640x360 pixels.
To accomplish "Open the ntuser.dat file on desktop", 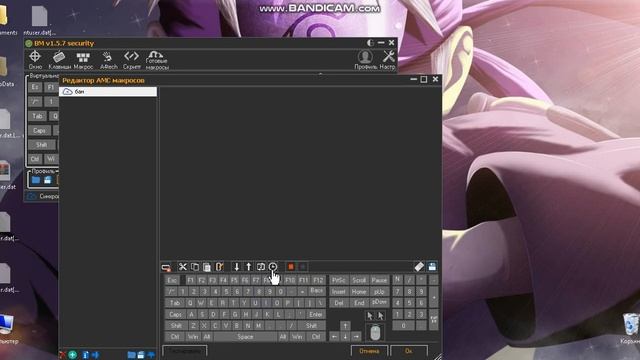I will pyautogui.click(x=40, y=20).
